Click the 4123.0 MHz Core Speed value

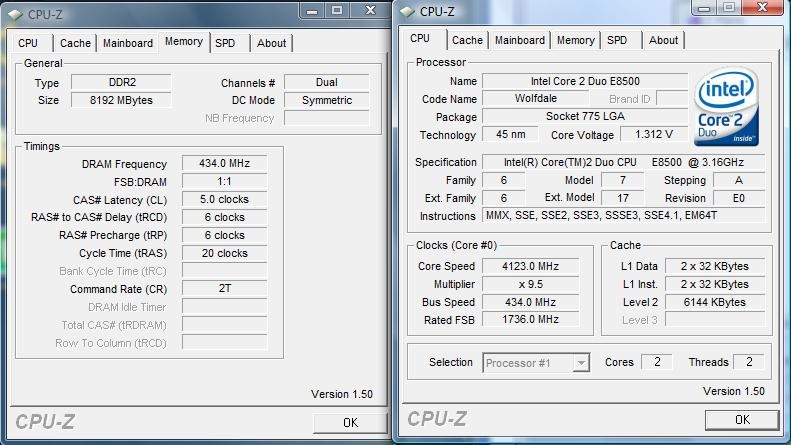pyautogui.click(x=530, y=266)
